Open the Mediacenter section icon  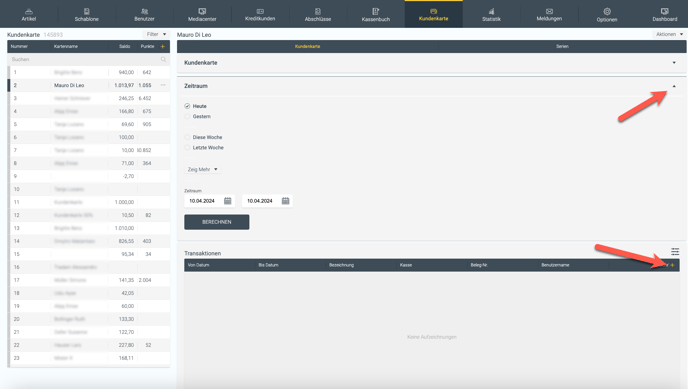pyautogui.click(x=202, y=11)
